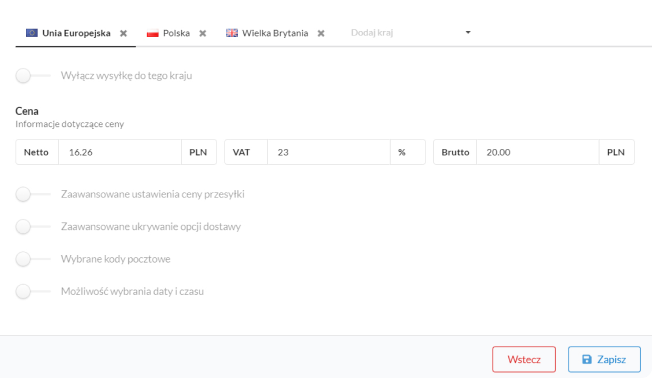Click the Brutto label
The width and height of the screenshot is (652, 378).
(x=455, y=152)
